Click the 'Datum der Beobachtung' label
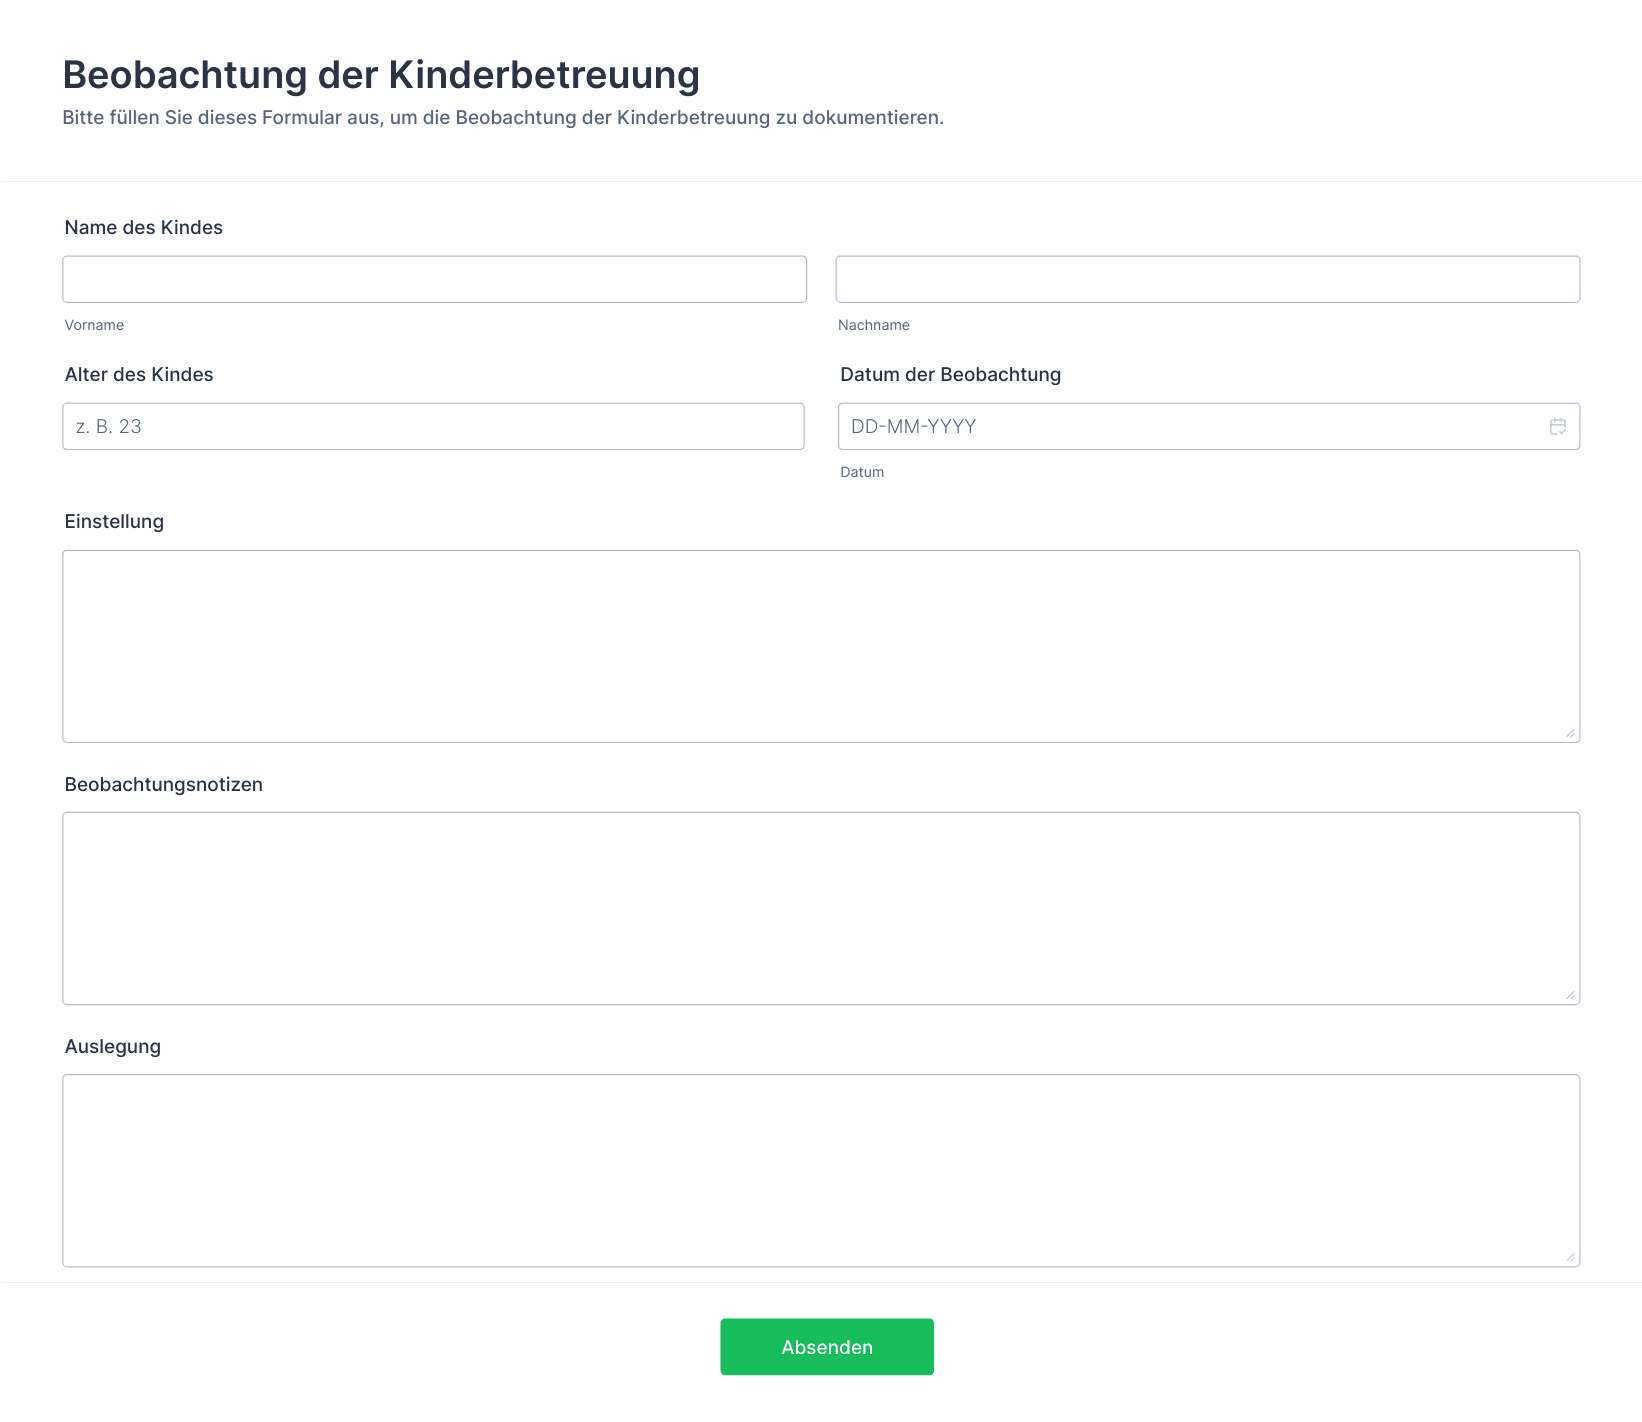Screen dimensions: 1642x1422 950,375
